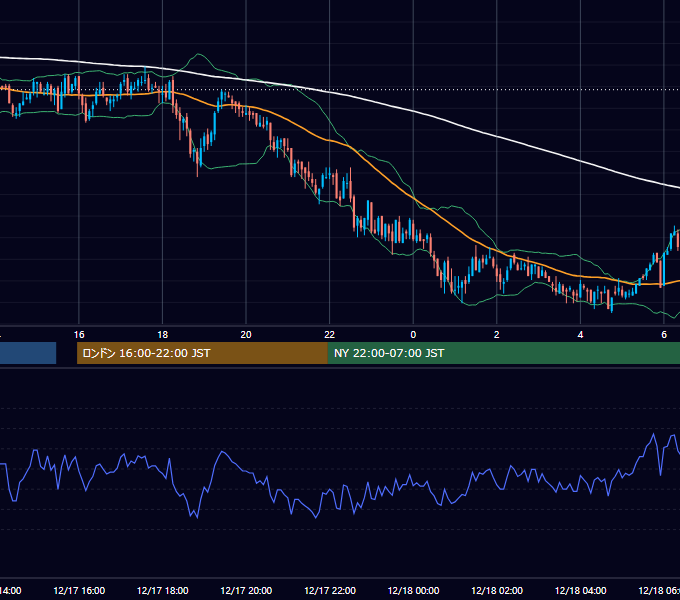The height and width of the screenshot is (600, 680).
Task: Click the '12/18 04:00' date label
Action: click(580, 590)
